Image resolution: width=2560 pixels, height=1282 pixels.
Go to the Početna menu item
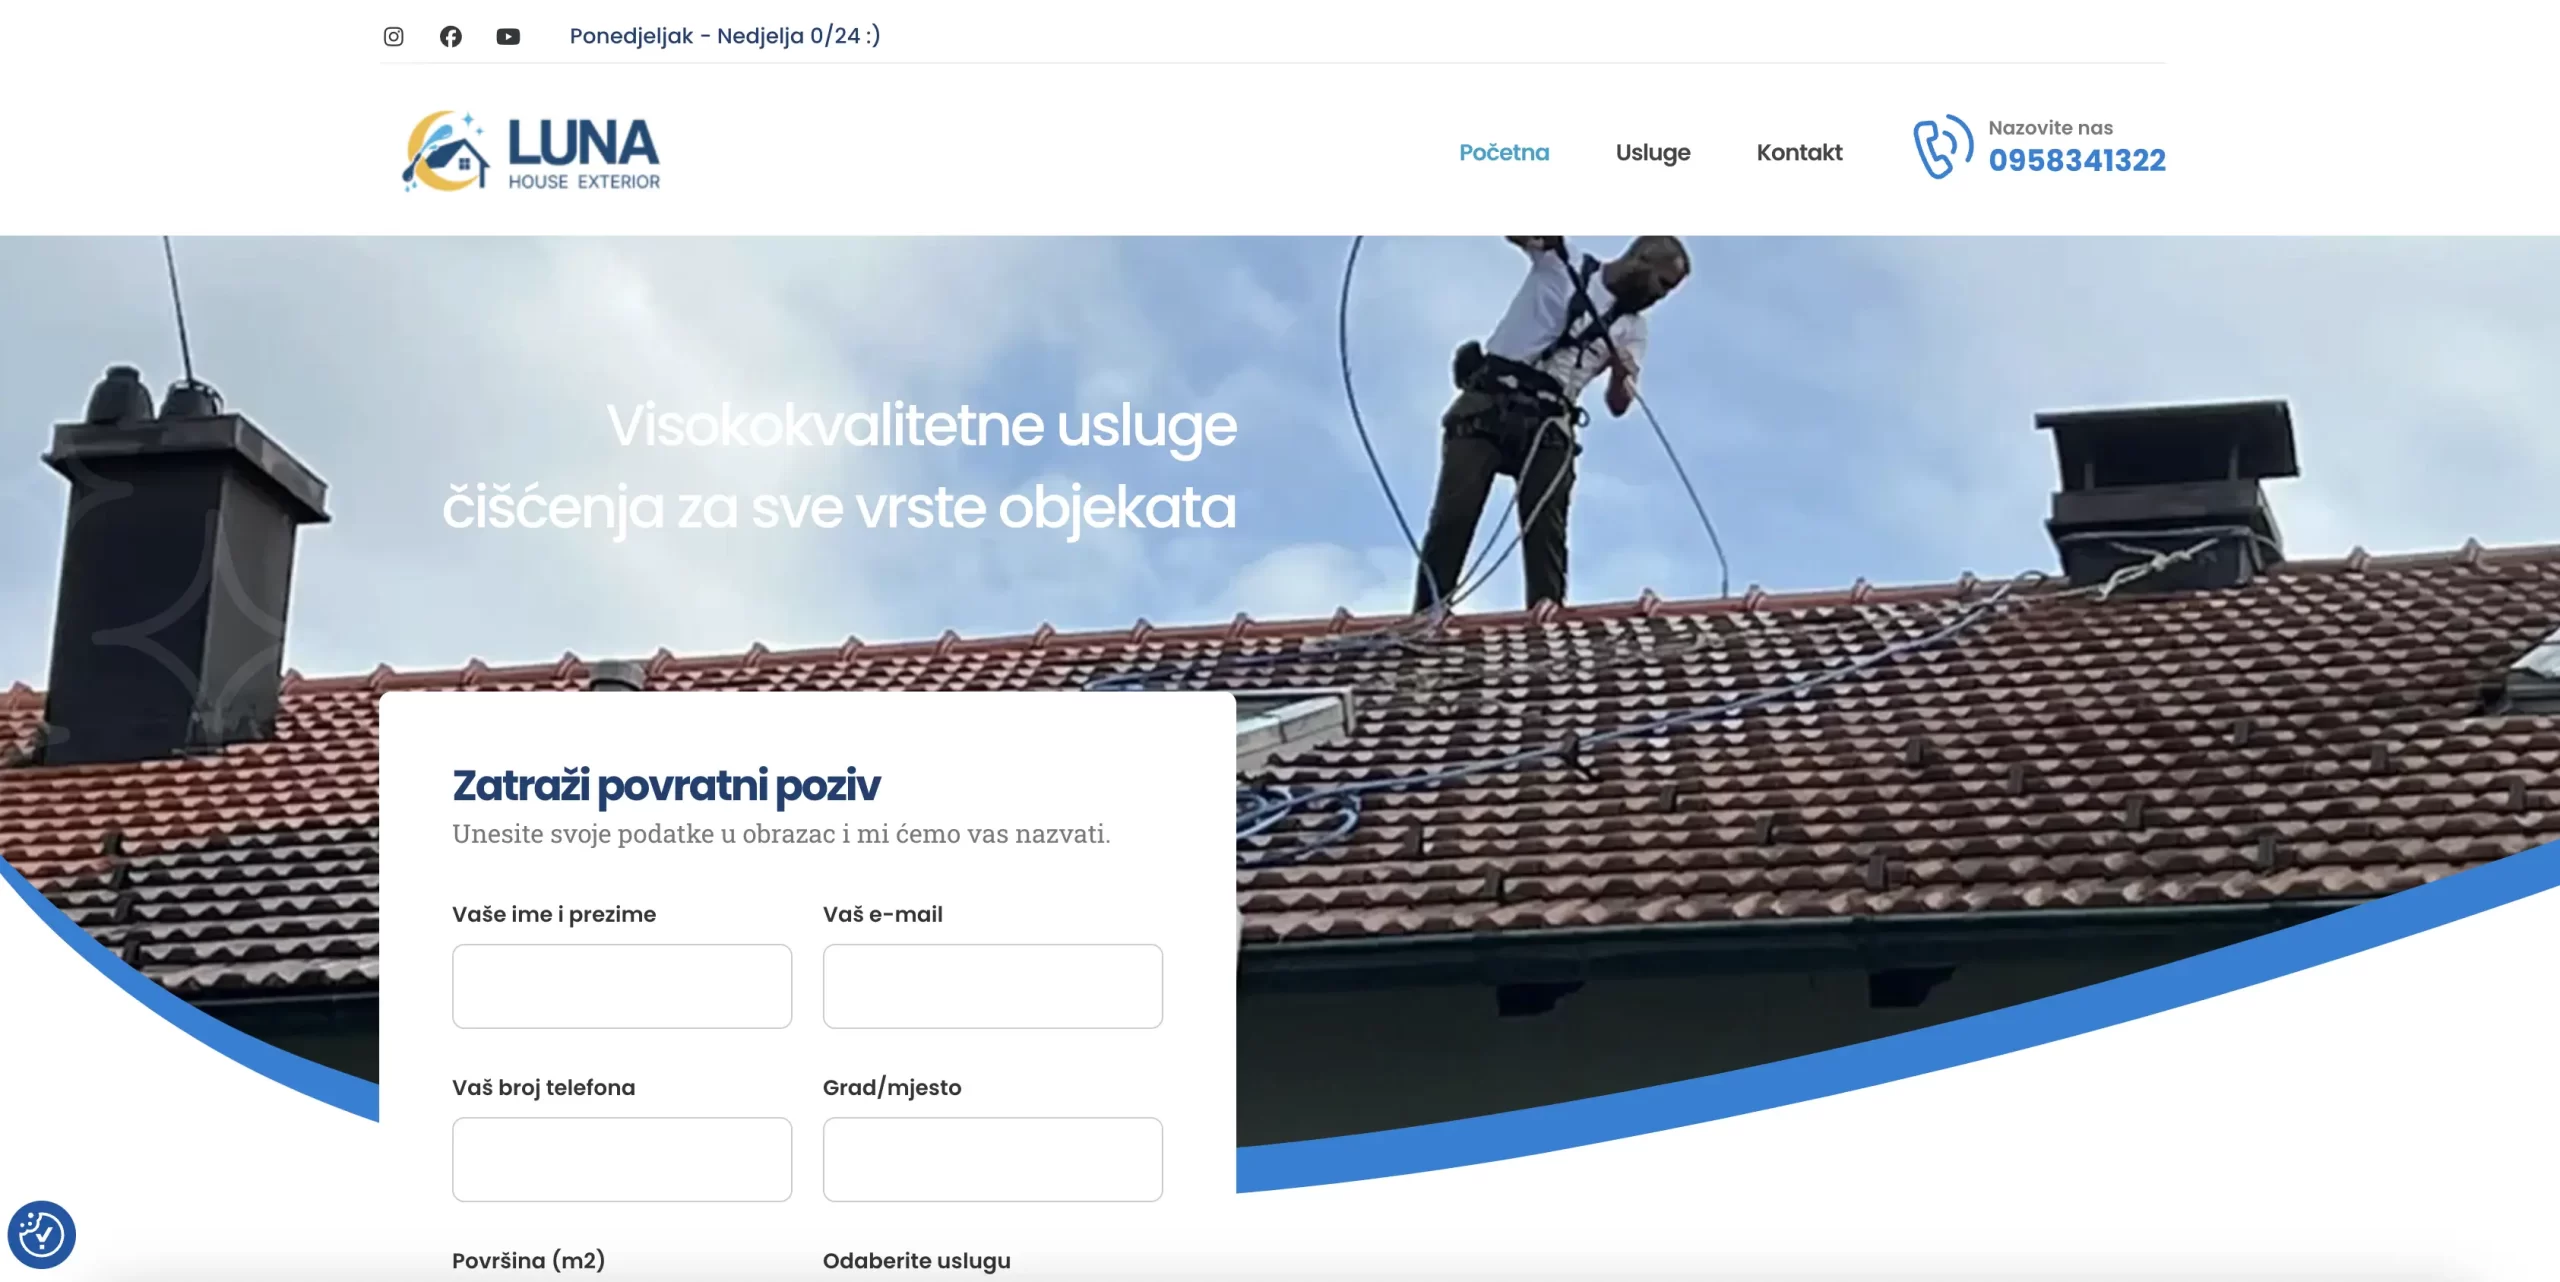[1503, 152]
